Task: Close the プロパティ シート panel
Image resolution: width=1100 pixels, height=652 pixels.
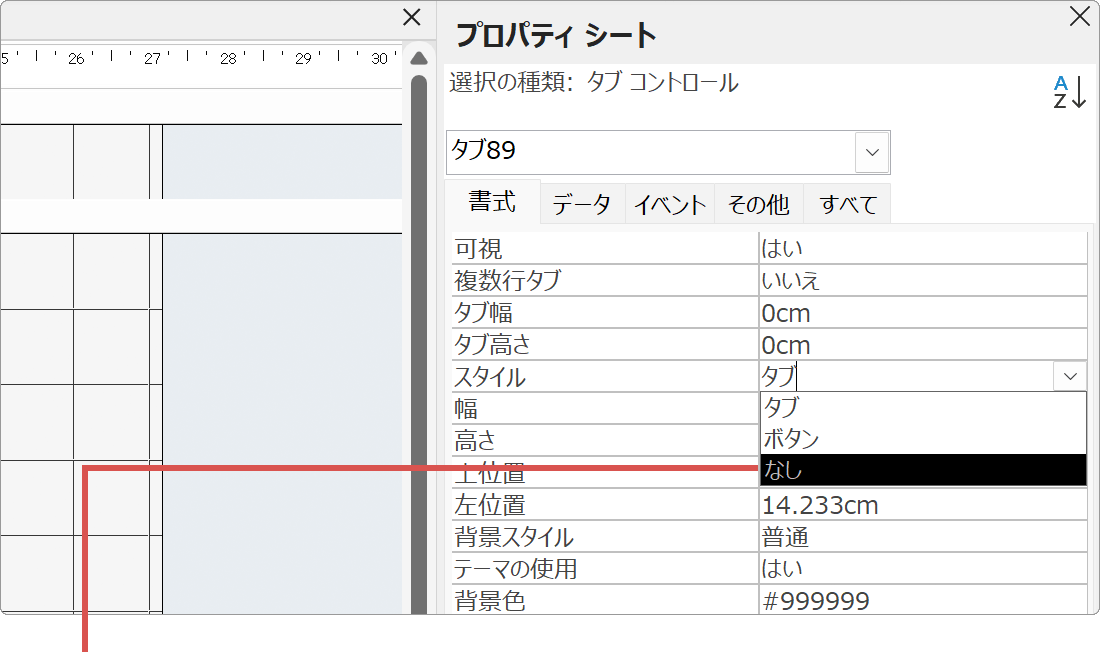Action: point(1079,17)
